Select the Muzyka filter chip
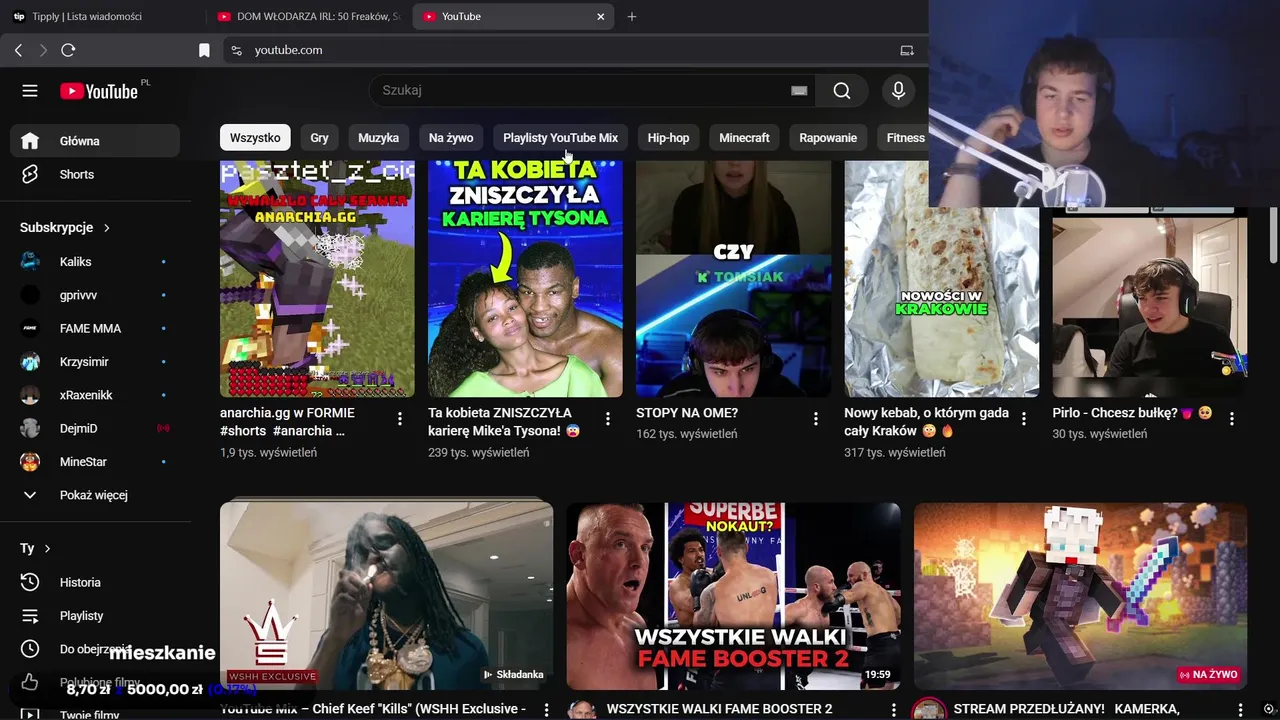 coord(378,138)
